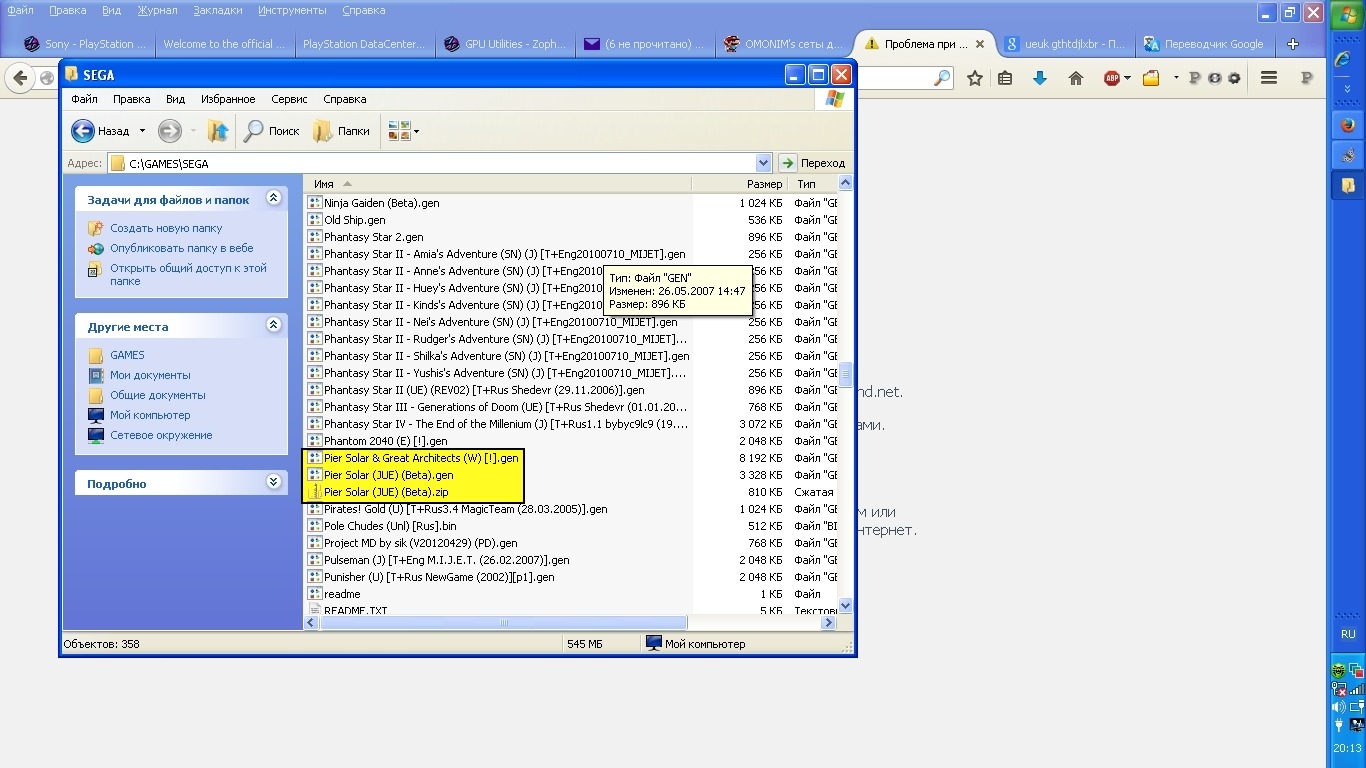Click the horizontal scrollbar right arrow
This screenshot has width=1366, height=768.
(828, 622)
